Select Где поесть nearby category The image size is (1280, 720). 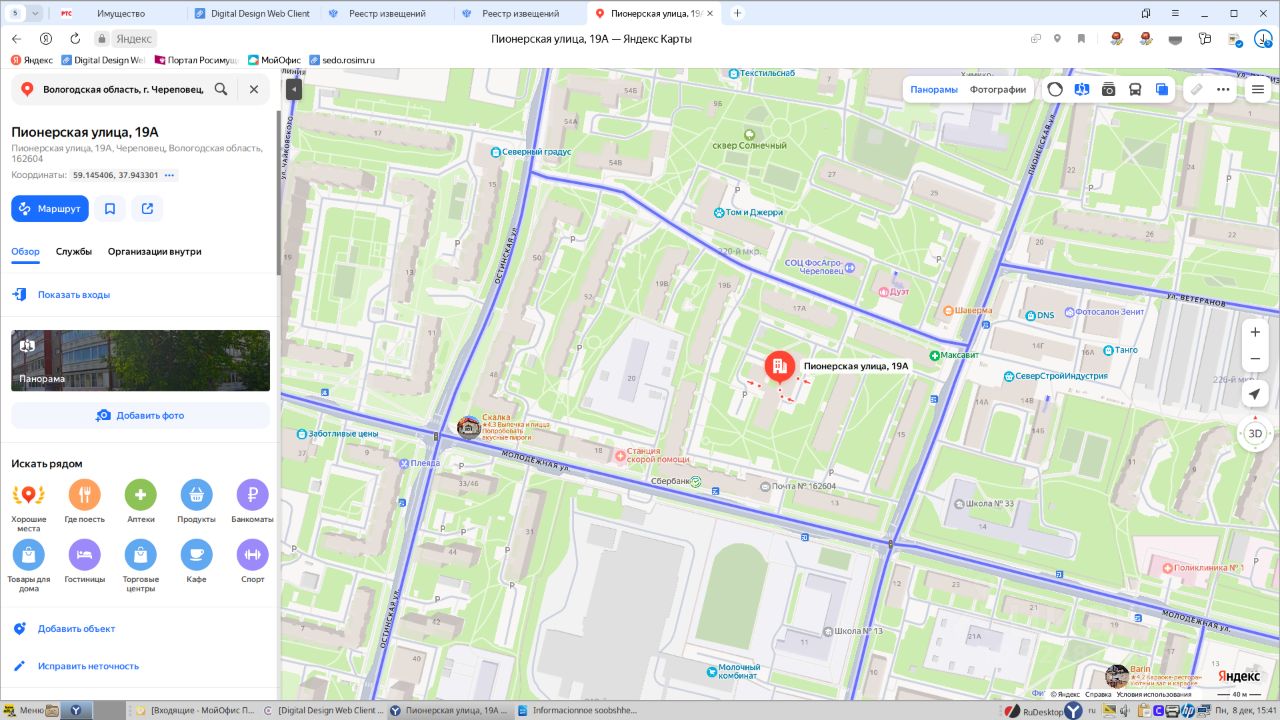pyautogui.click(x=84, y=503)
